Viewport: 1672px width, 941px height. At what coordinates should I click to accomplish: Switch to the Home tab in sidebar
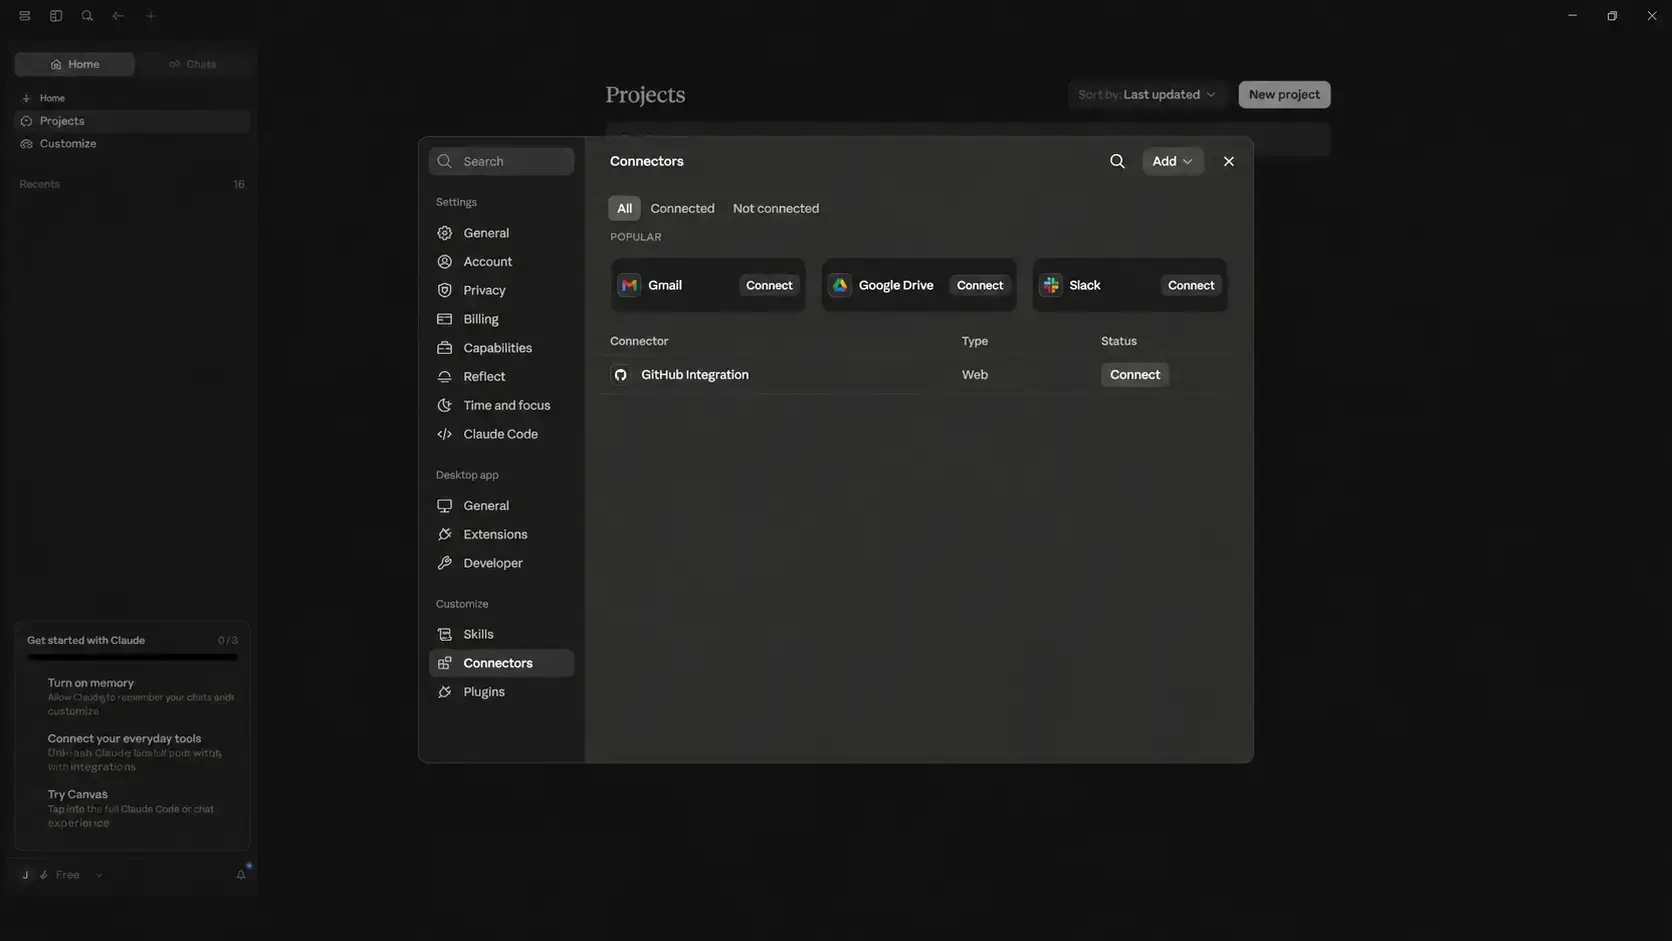[75, 64]
